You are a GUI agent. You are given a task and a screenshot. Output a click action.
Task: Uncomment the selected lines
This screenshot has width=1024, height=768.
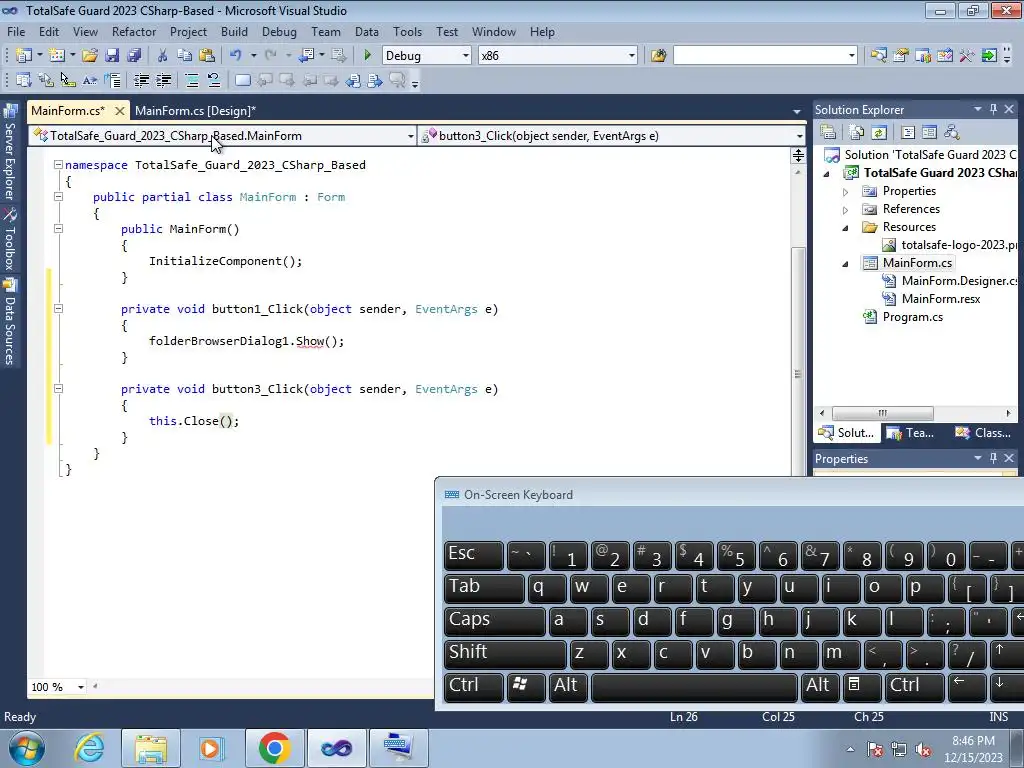(x=214, y=80)
